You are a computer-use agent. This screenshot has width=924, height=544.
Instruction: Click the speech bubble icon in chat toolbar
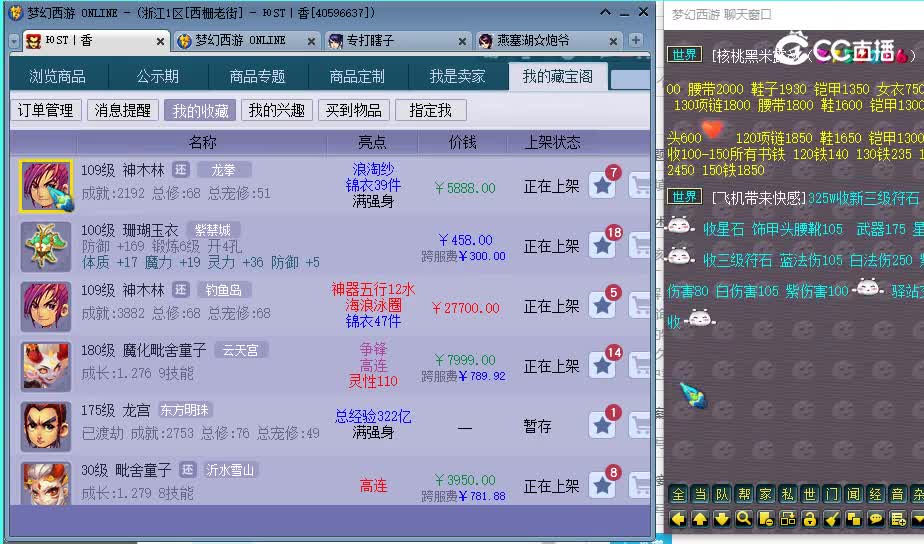(x=876, y=519)
